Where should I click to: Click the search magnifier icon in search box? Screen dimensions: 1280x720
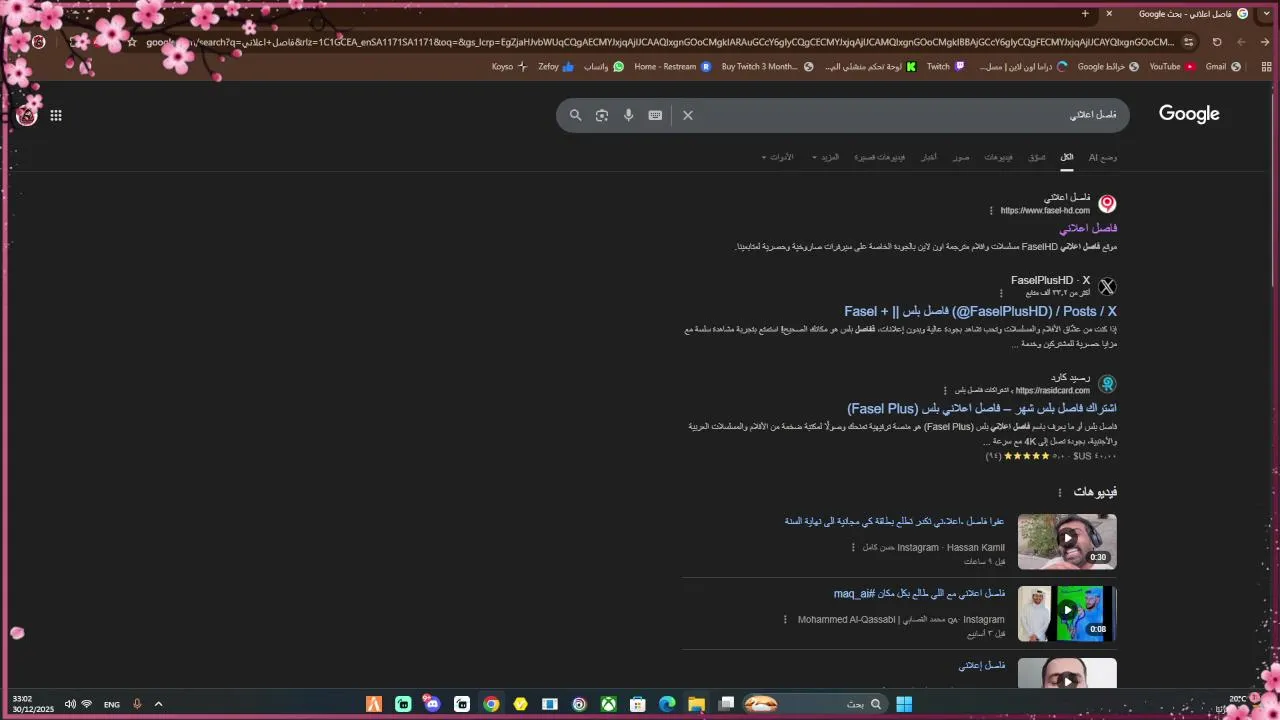pos(575,115)
